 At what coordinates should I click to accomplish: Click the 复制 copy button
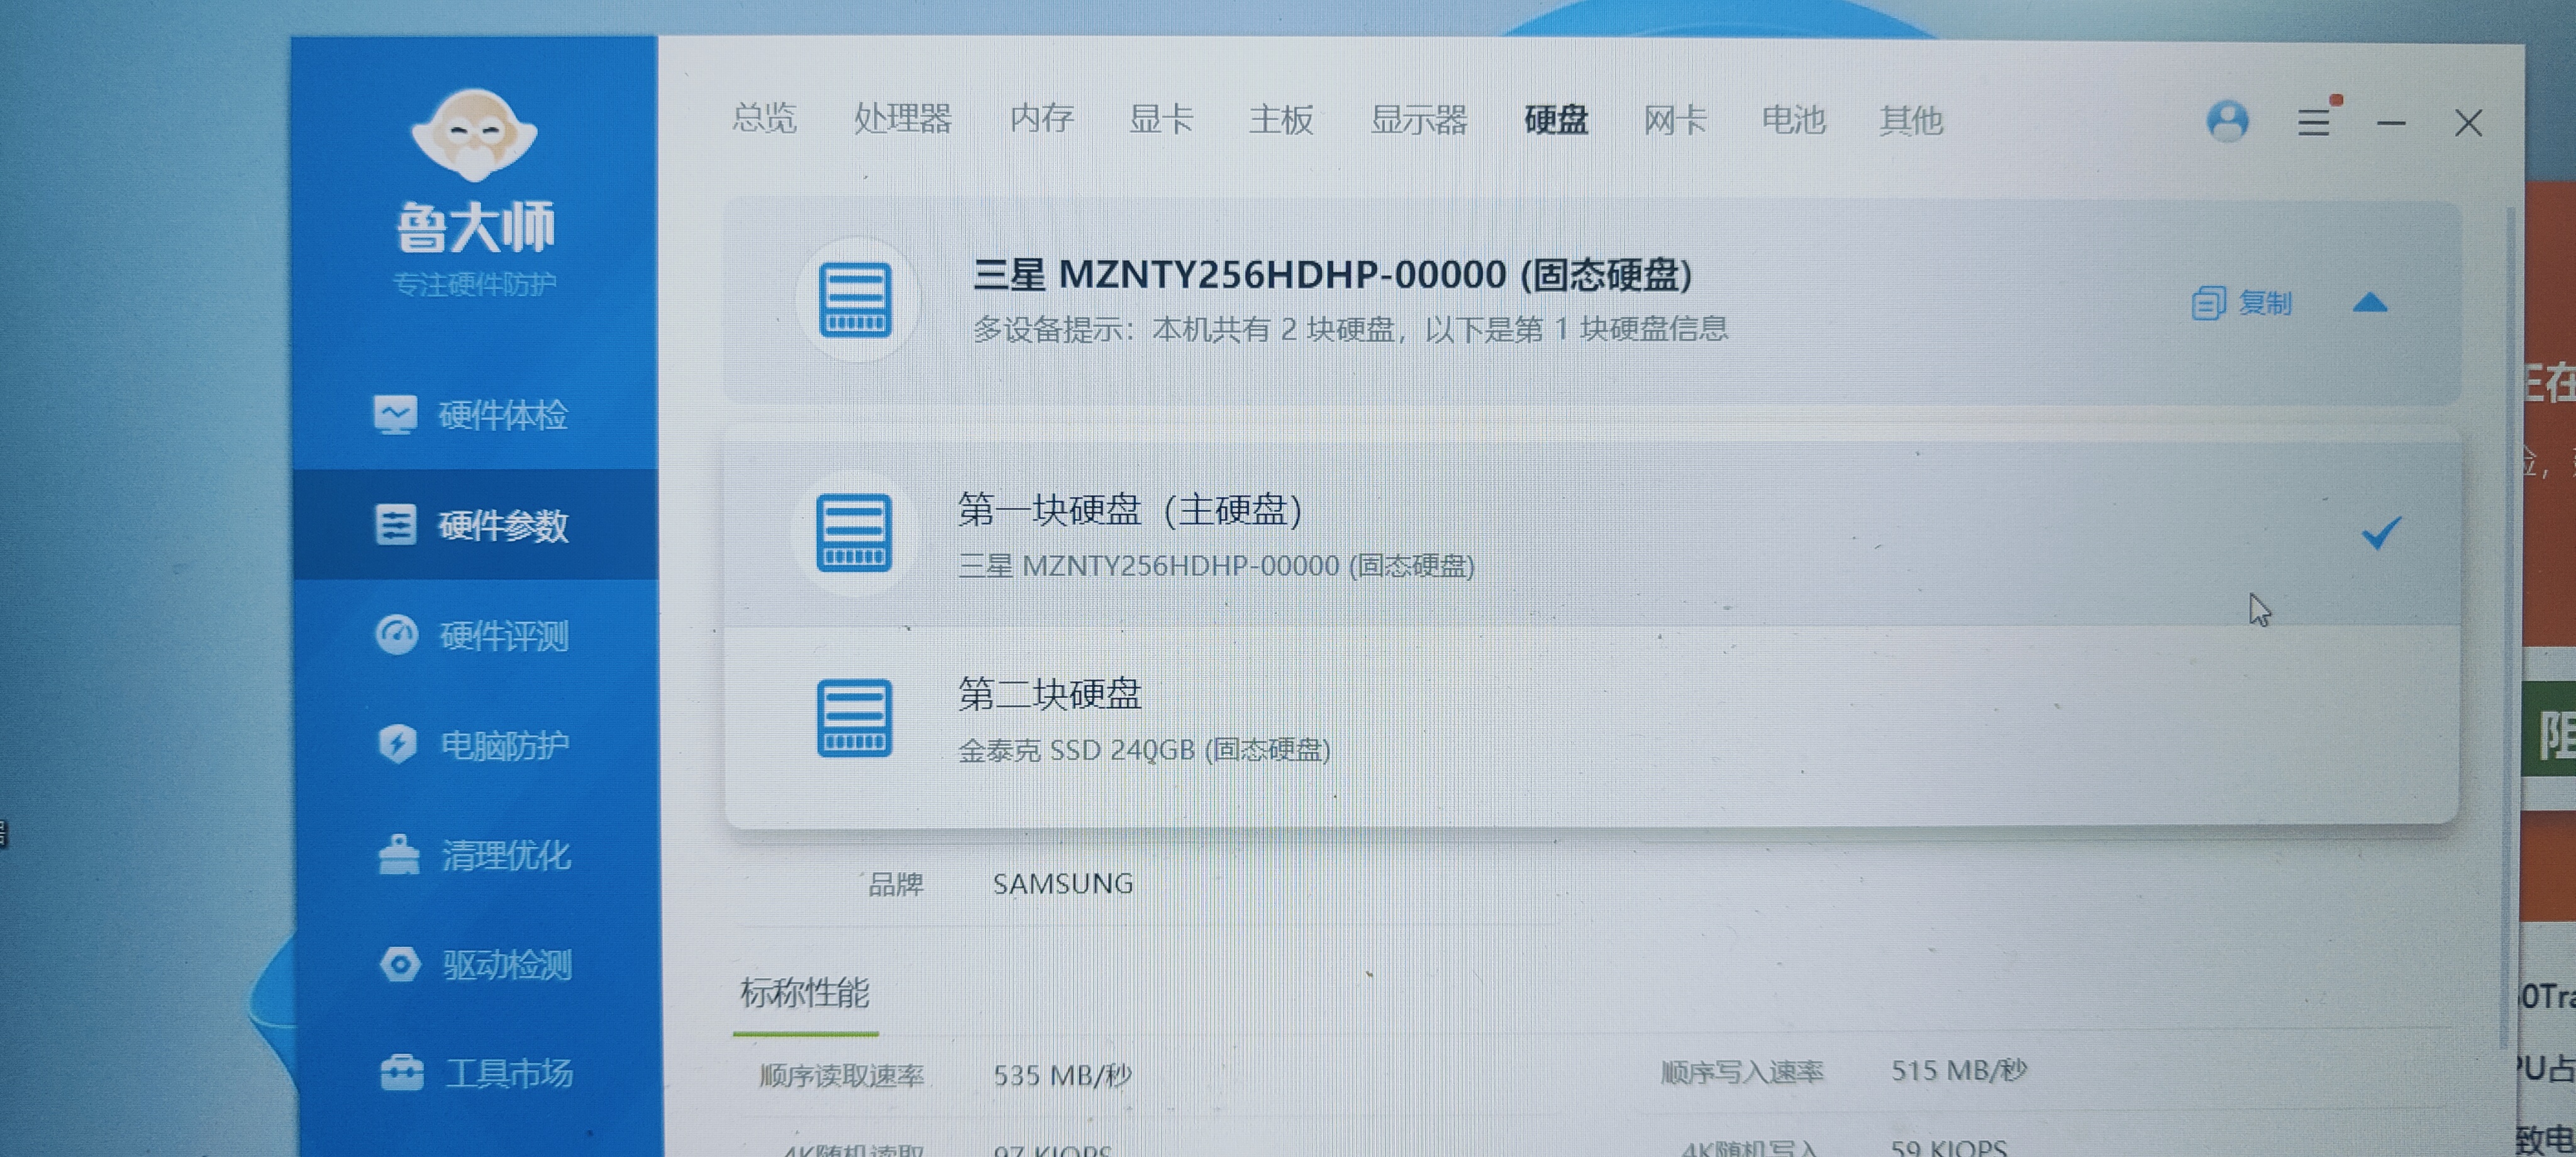coord(2241,303)
